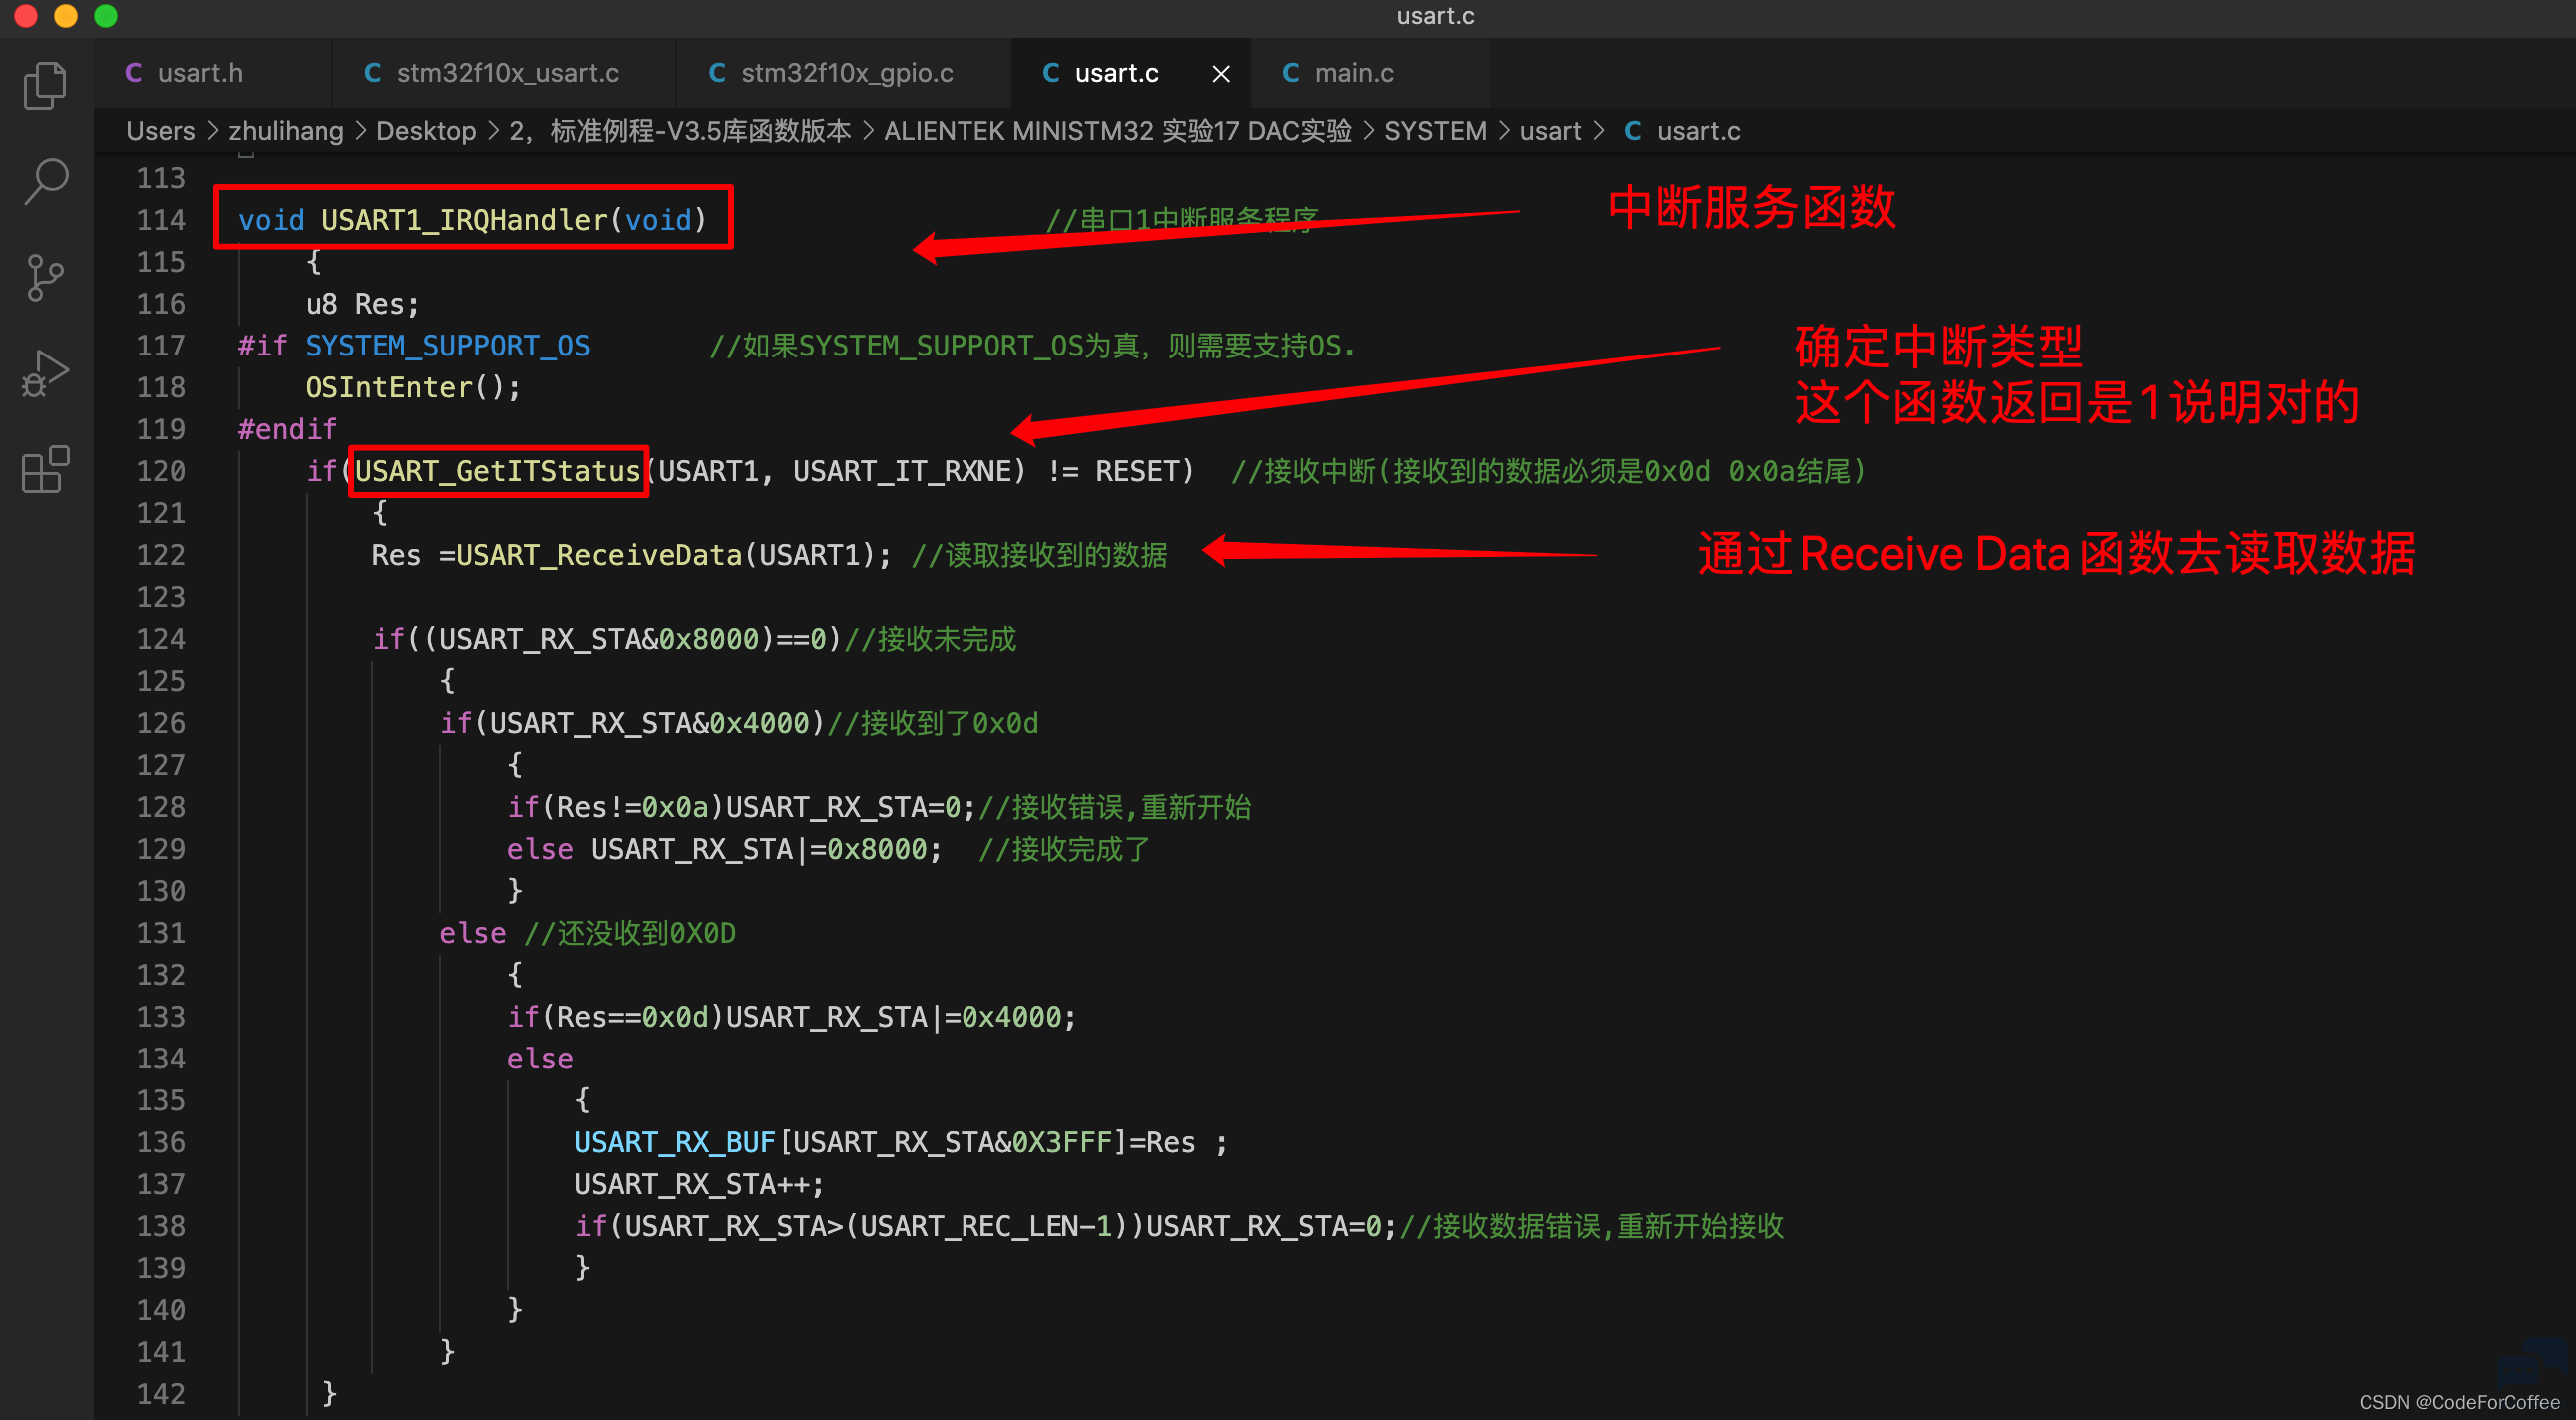Viewport: 2576px width, 1420px height.
Task: Click 0x4000 constant on line 126
Action: pos(758,723)
